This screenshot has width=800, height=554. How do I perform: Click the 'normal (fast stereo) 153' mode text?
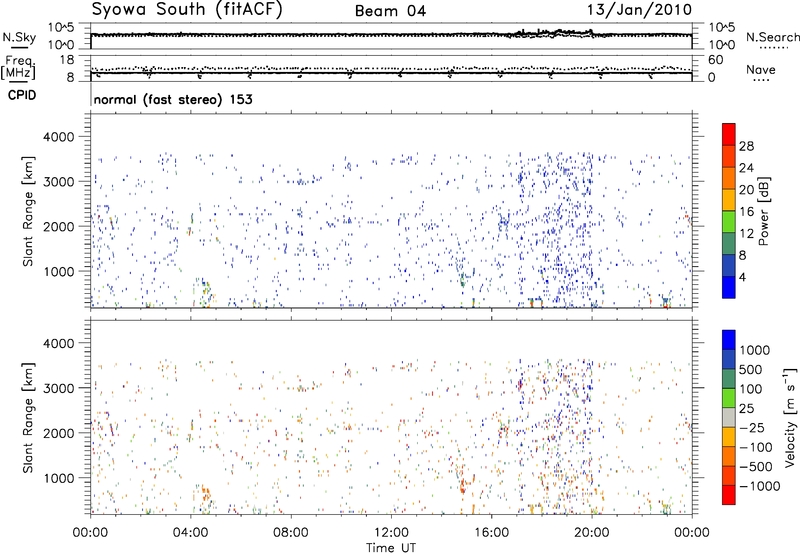pyautogui.click(x=173, y=99)
